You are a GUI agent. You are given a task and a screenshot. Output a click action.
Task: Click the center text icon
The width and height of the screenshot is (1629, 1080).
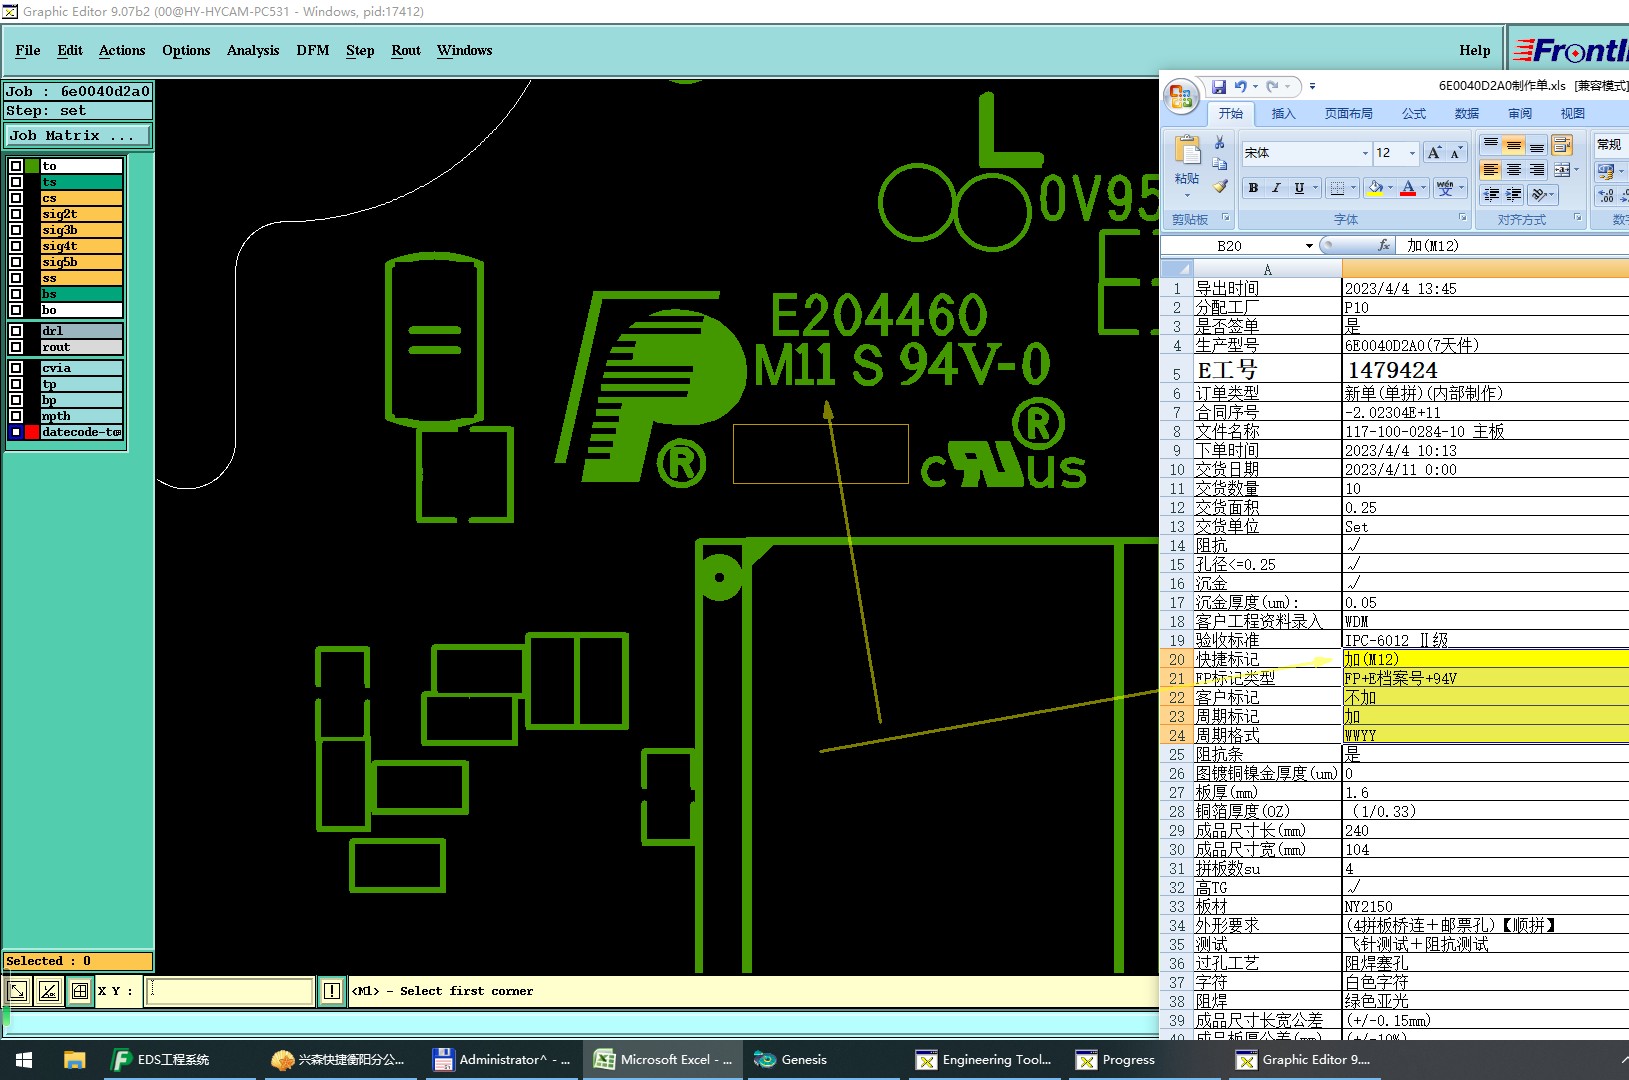1513,170
